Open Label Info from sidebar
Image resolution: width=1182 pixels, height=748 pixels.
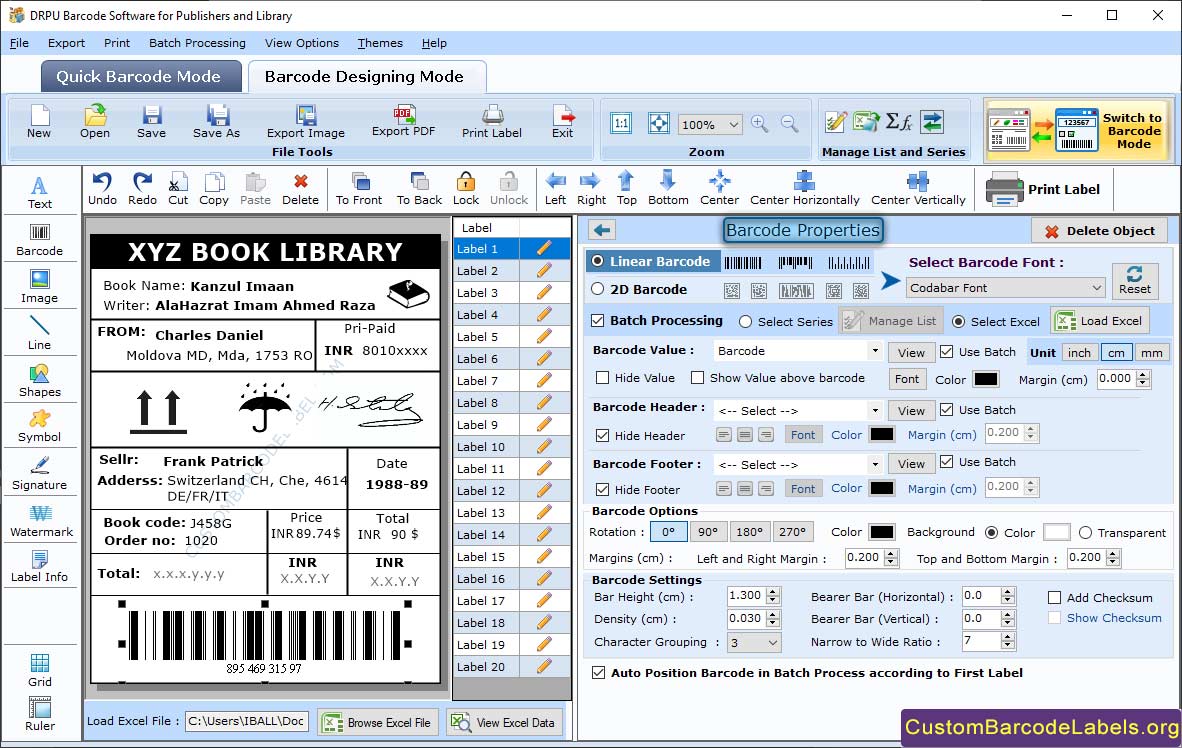point(39,566)
